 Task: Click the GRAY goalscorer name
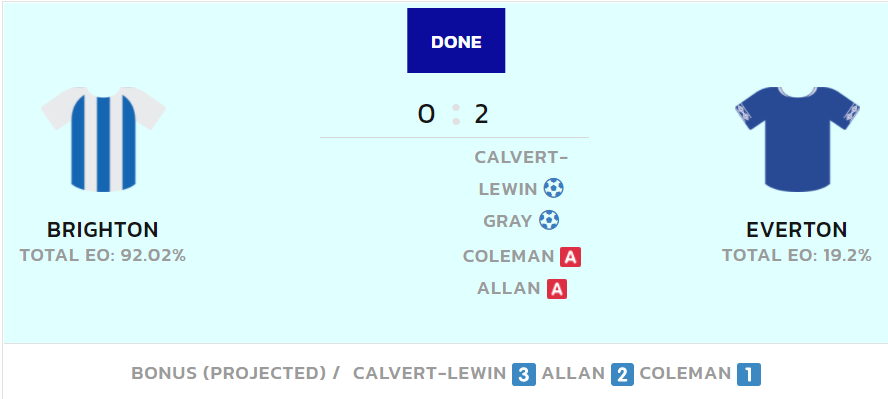pyautogui.click(x=507, y=221)
